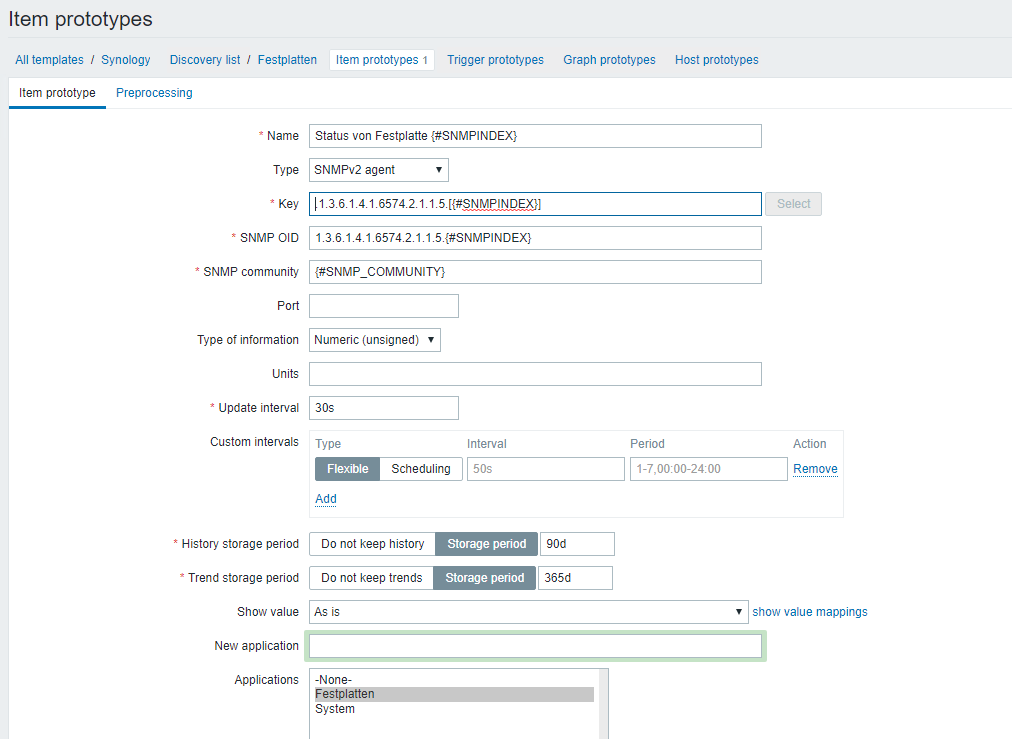
Task: Go to Host prototypes
Action: (716, 60)
